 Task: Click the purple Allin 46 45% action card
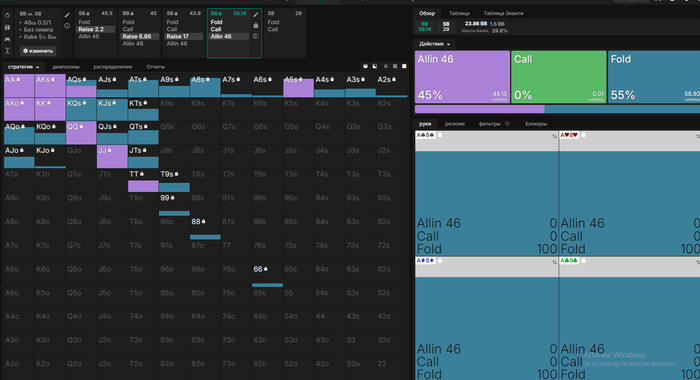click(462, 77)
